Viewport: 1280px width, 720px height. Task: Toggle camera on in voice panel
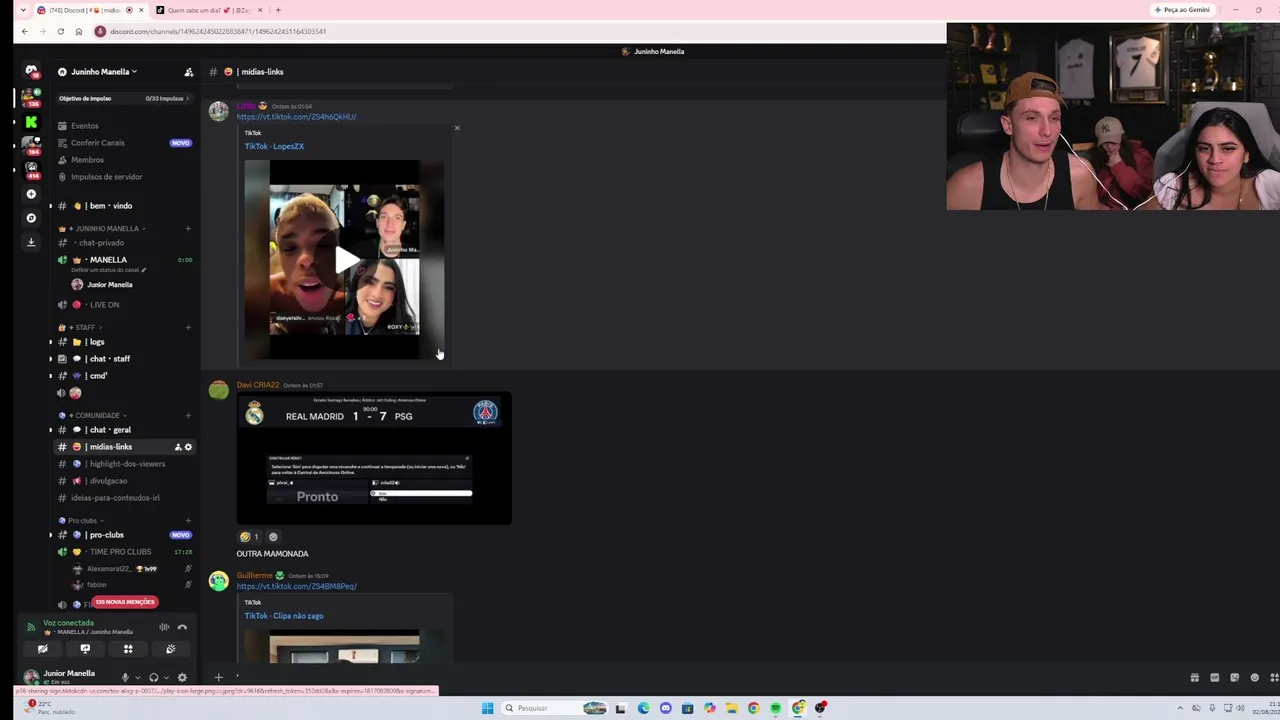42,649
